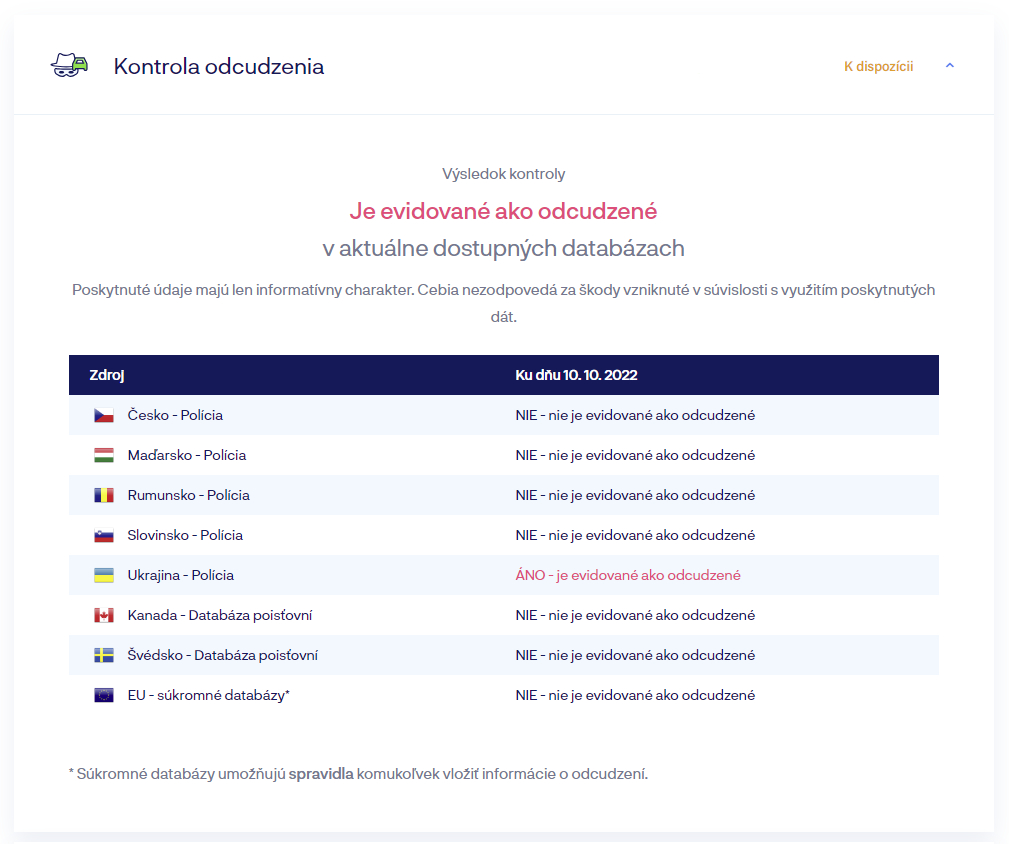The width and height of the screenshot is (1009, 844).
Task: Click the NIE result in the EU row
Action: coord(635,695)
